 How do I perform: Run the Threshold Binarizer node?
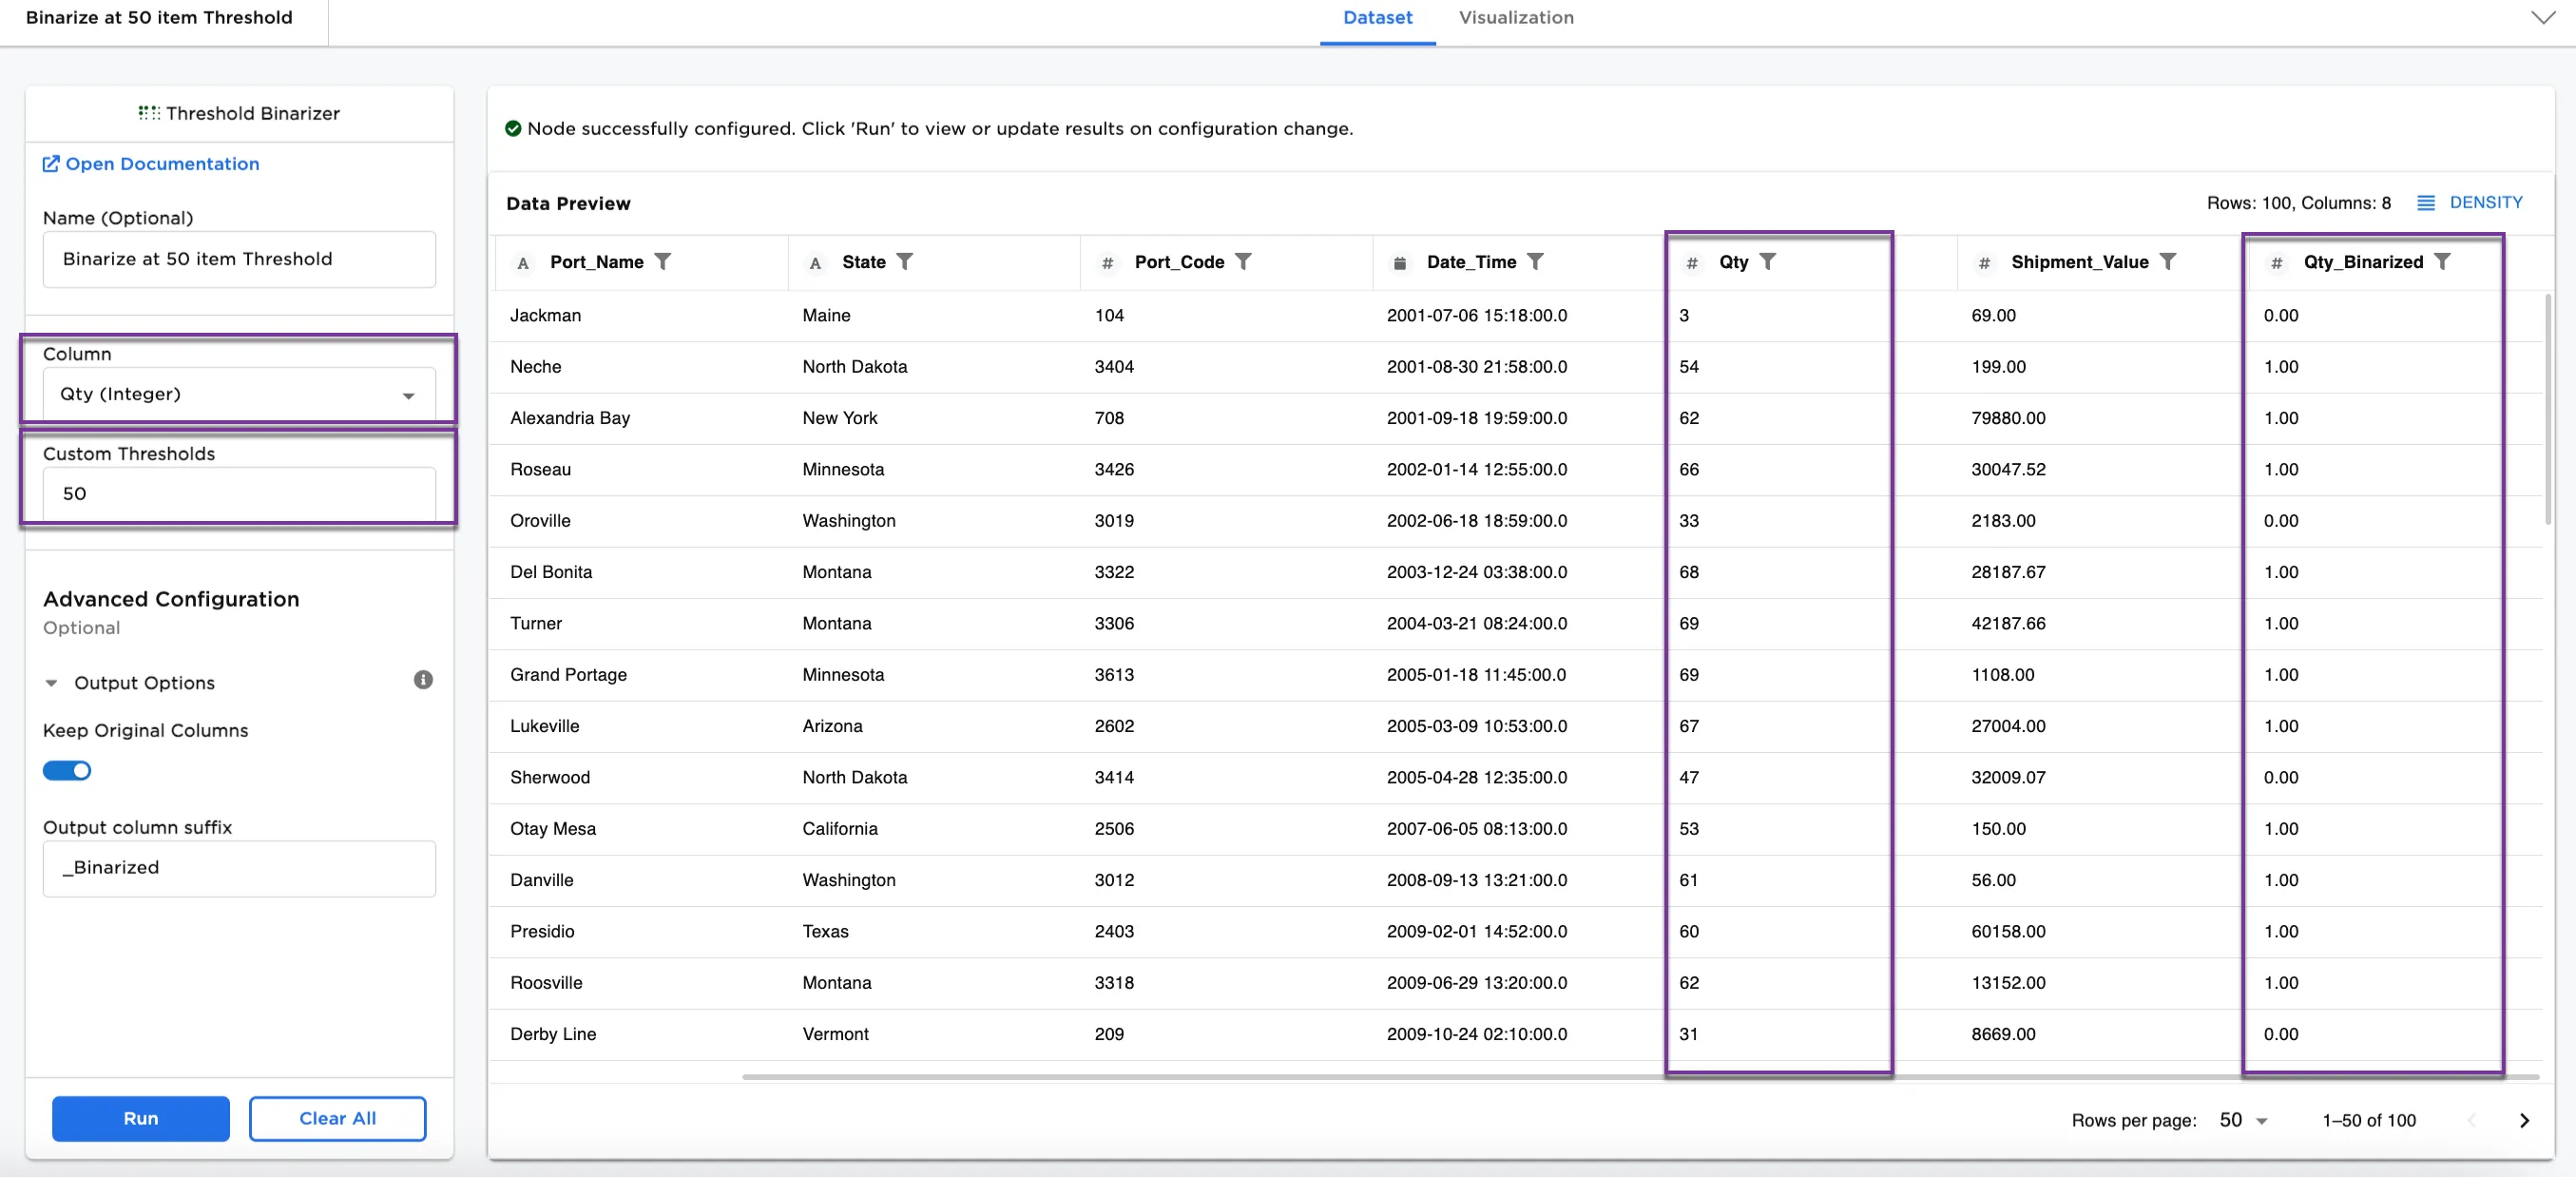tap(140, 1118)
